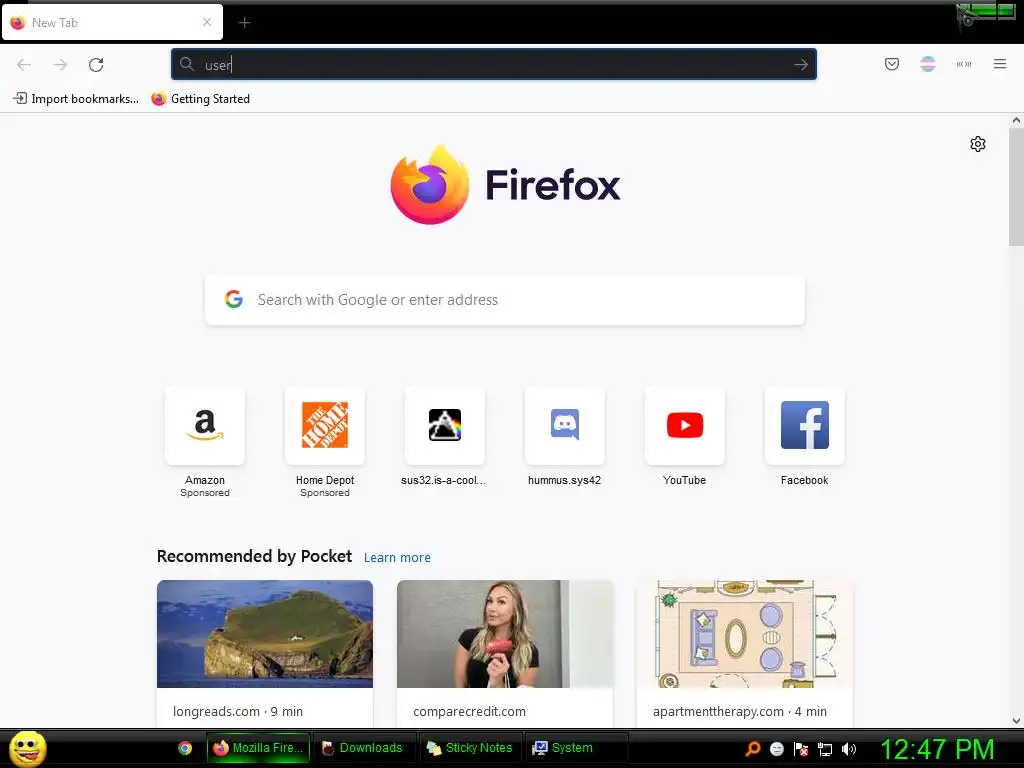The height and width of the screenshot is (768, 1024).
Task: Click the 12:47 PM clock
Action: (938, 749)
